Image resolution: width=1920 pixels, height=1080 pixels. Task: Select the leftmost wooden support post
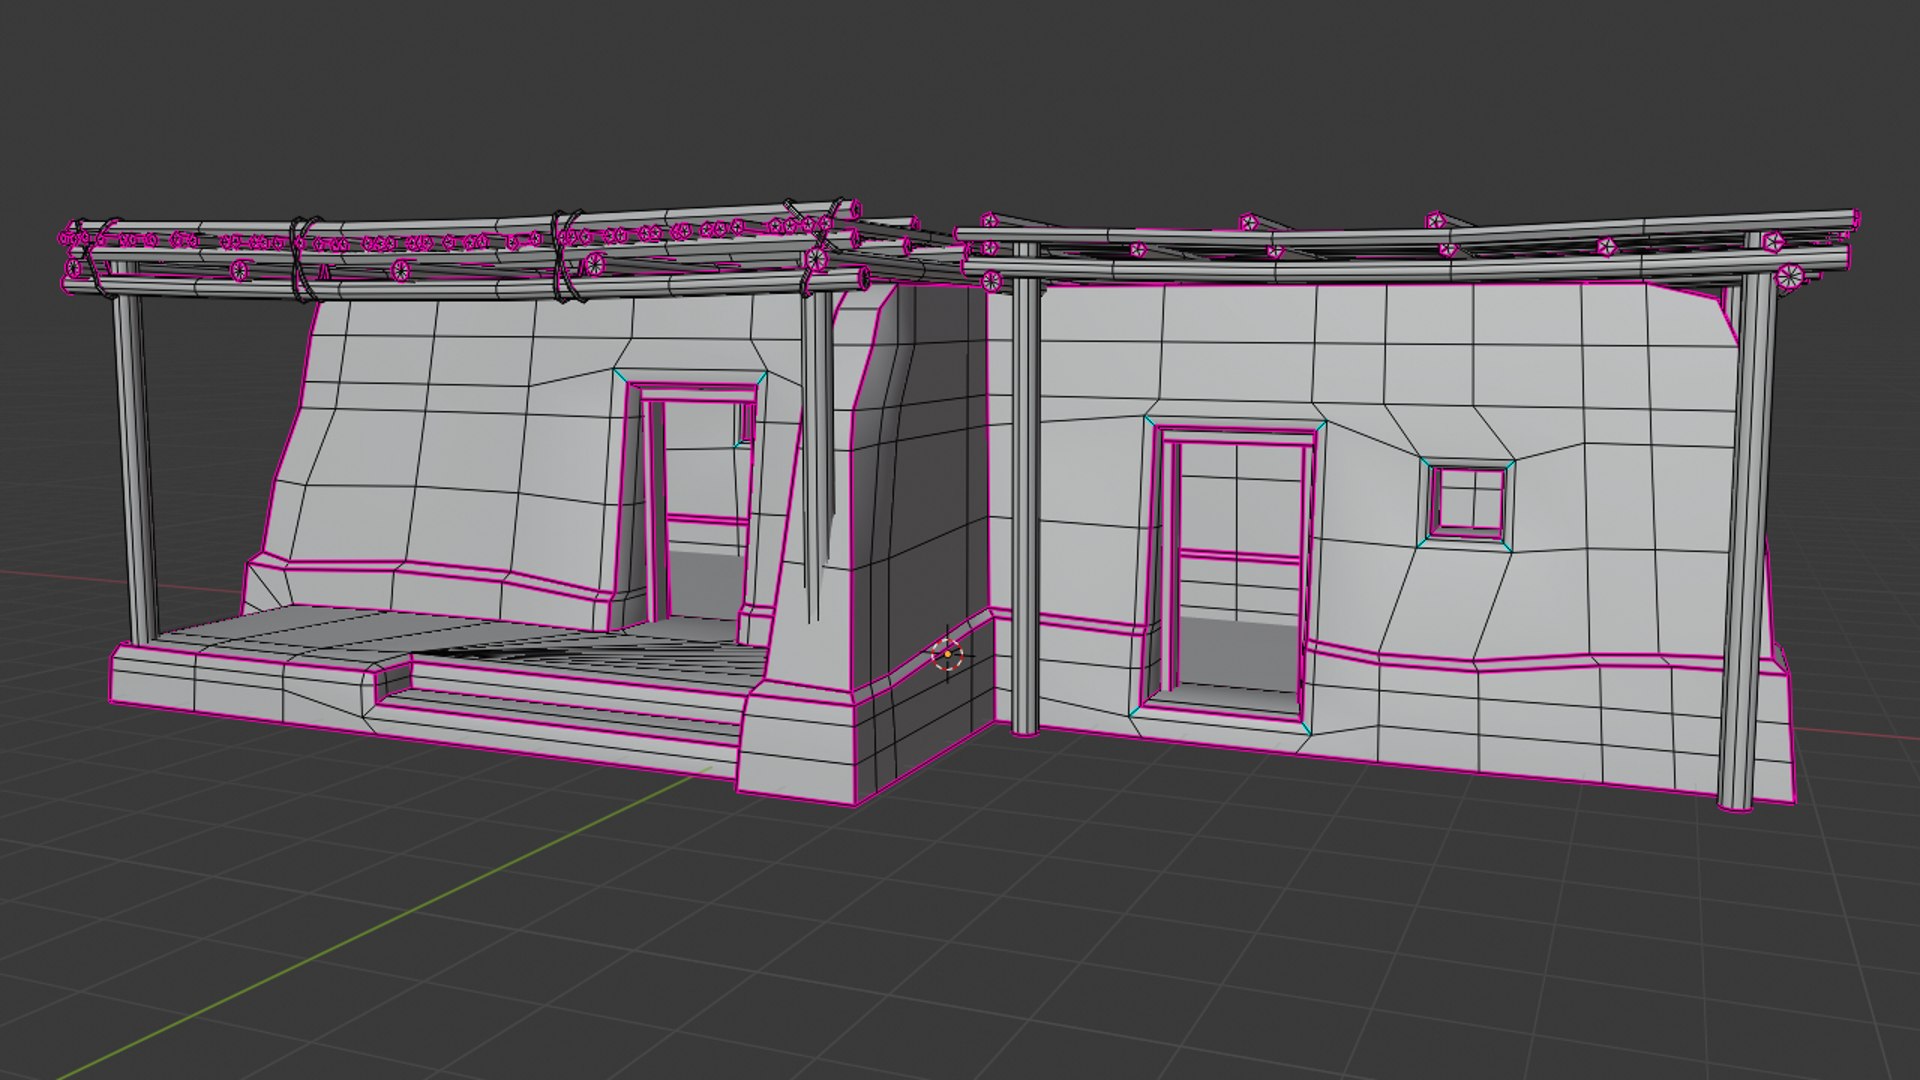136,455
